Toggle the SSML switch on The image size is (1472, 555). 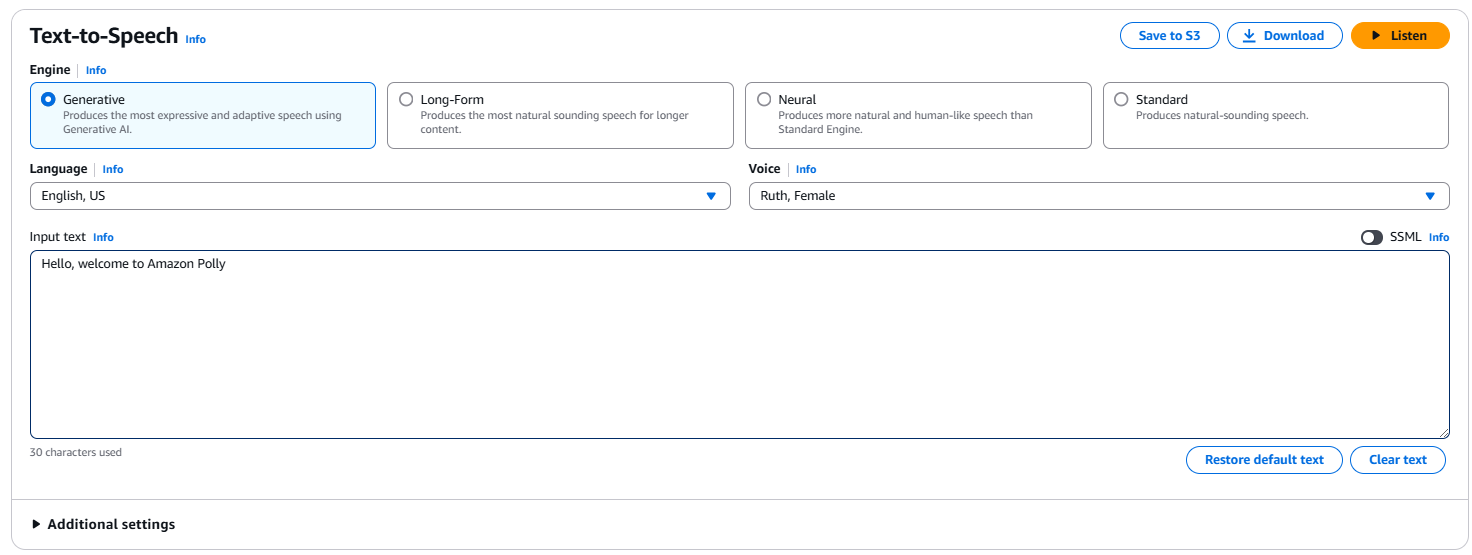1372,237
